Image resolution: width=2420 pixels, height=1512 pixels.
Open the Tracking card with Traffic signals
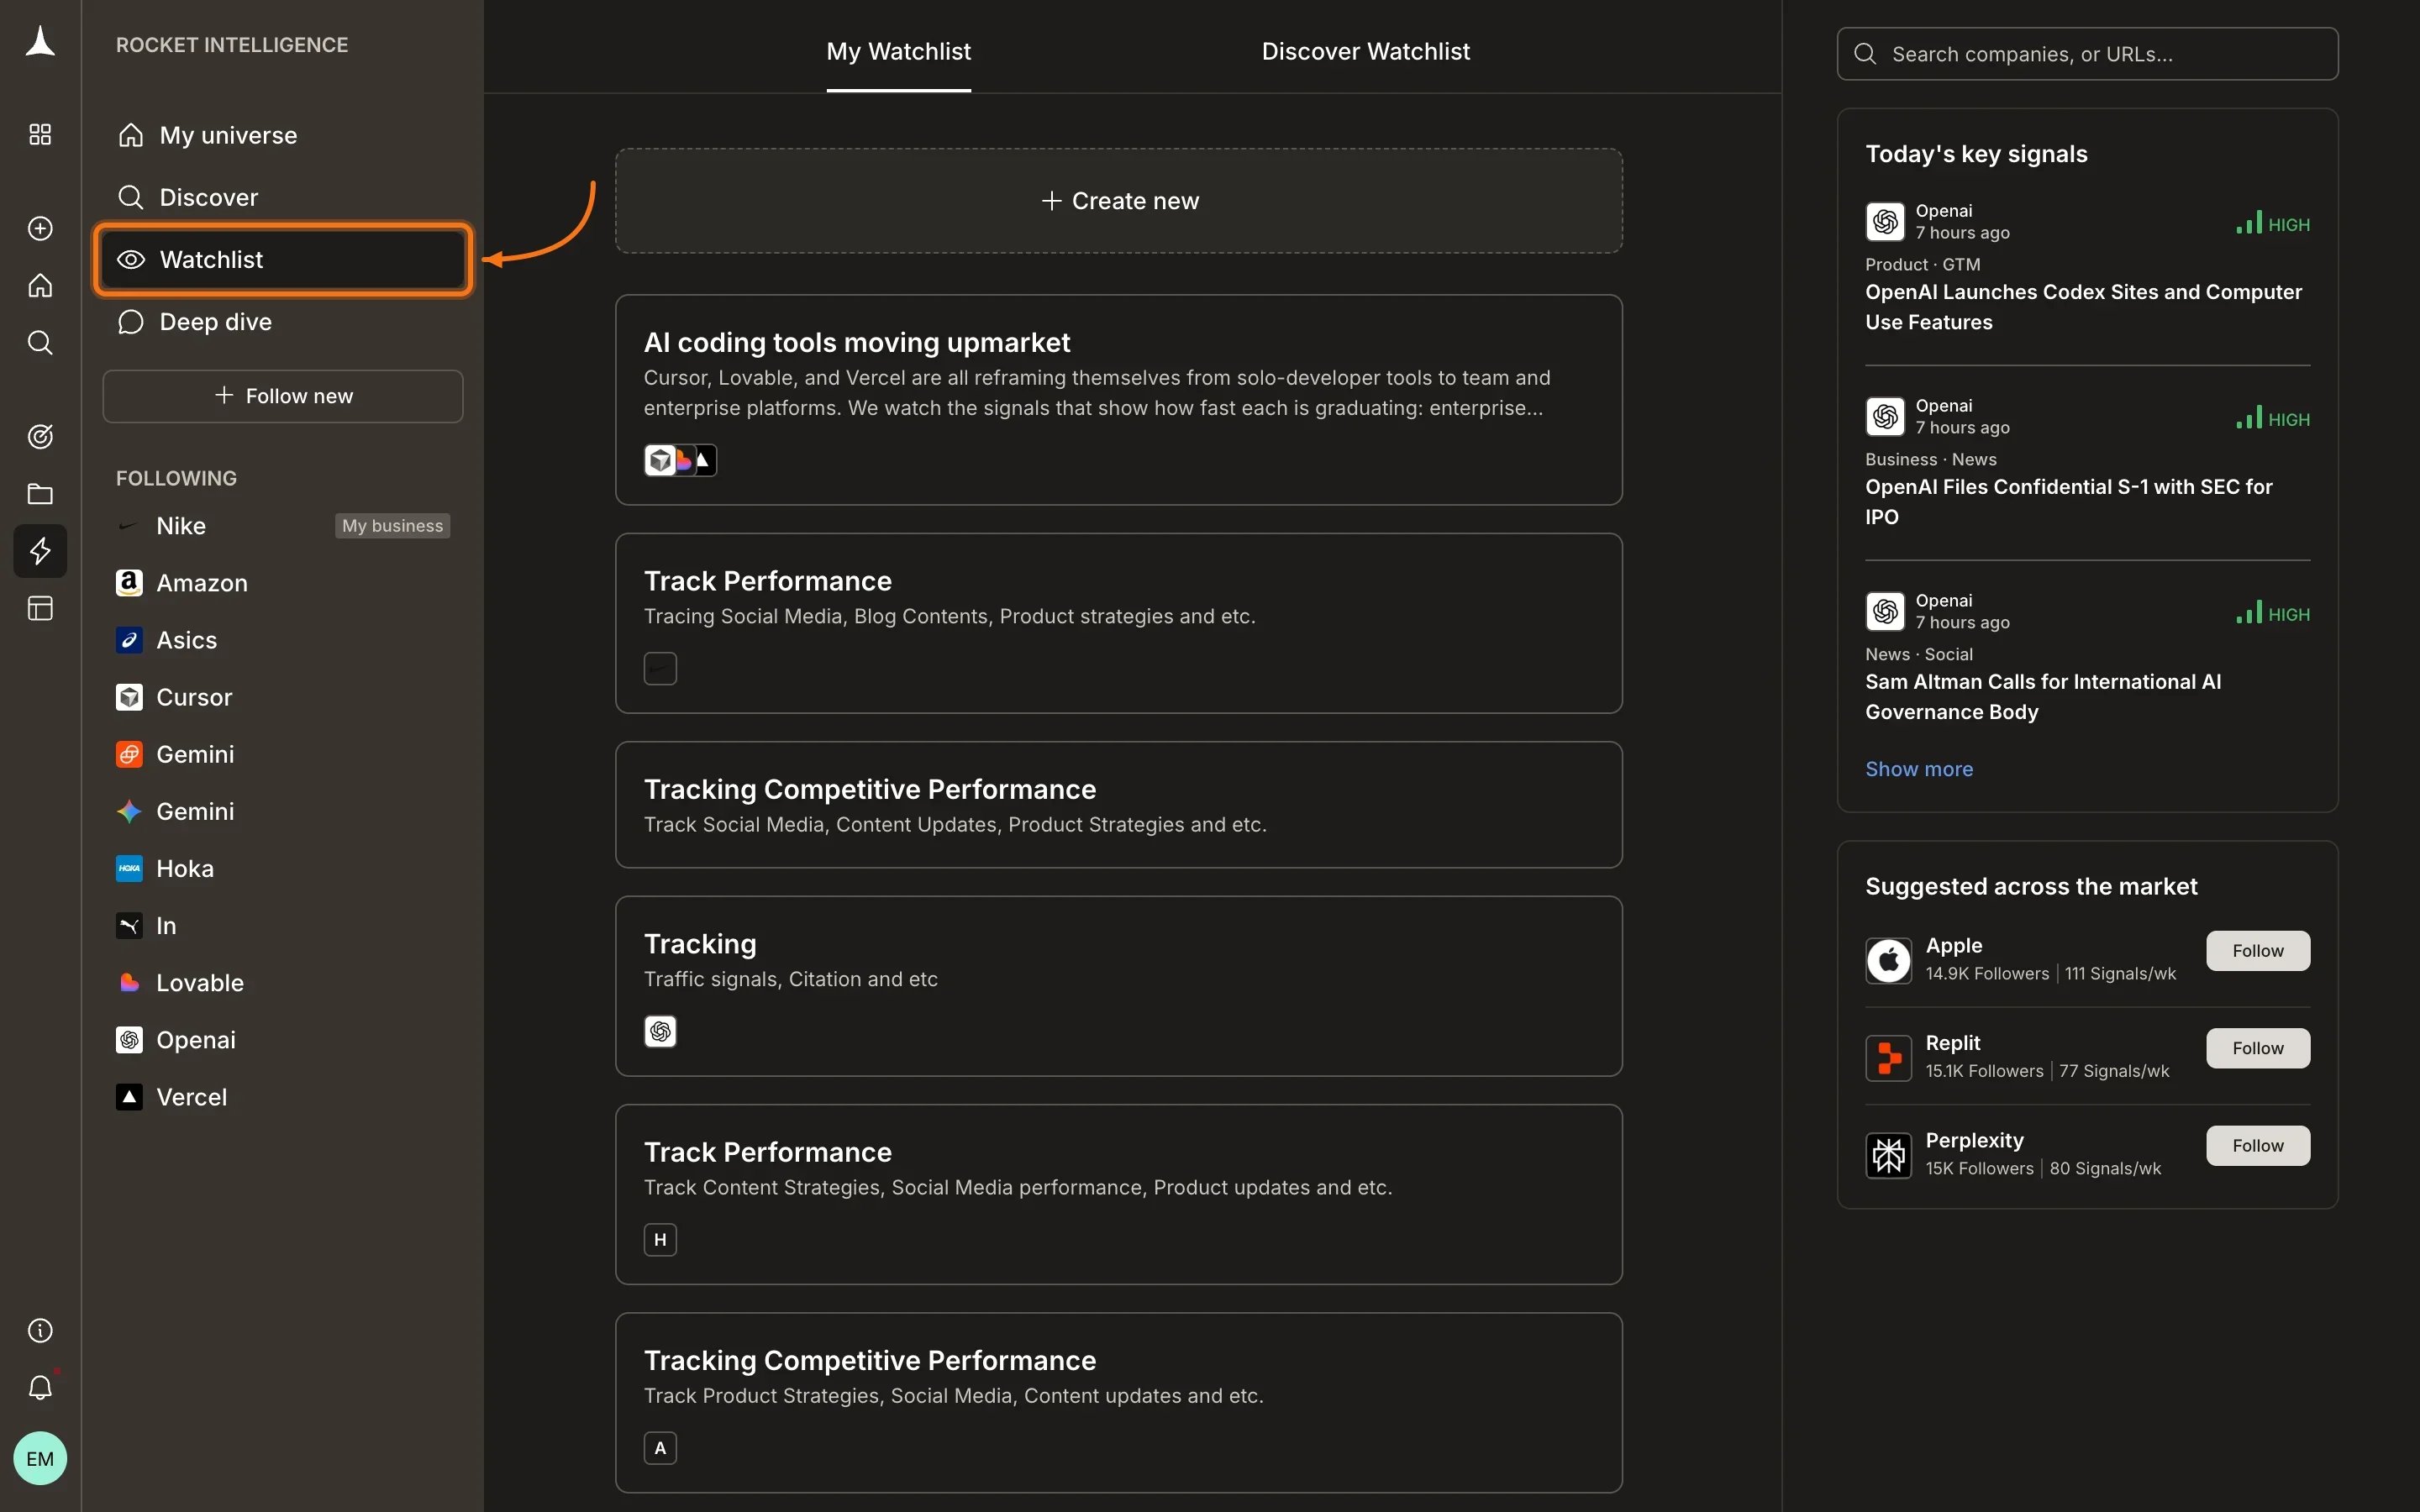pos(1118,986)
